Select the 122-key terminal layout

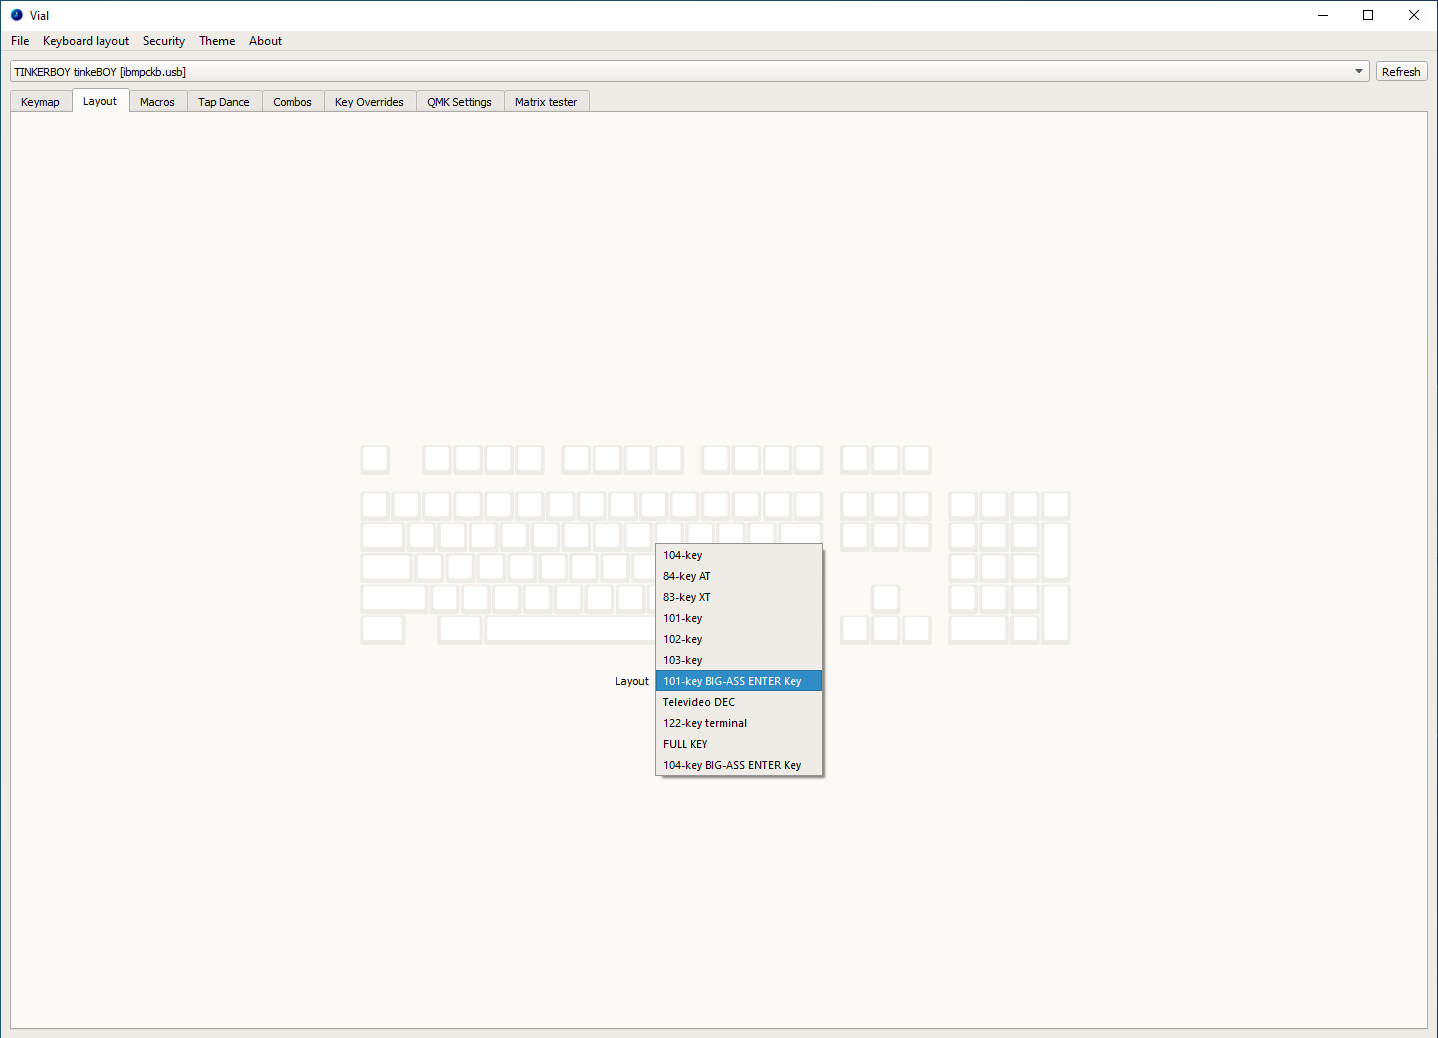pyautogui.click(x=739, y=723)
